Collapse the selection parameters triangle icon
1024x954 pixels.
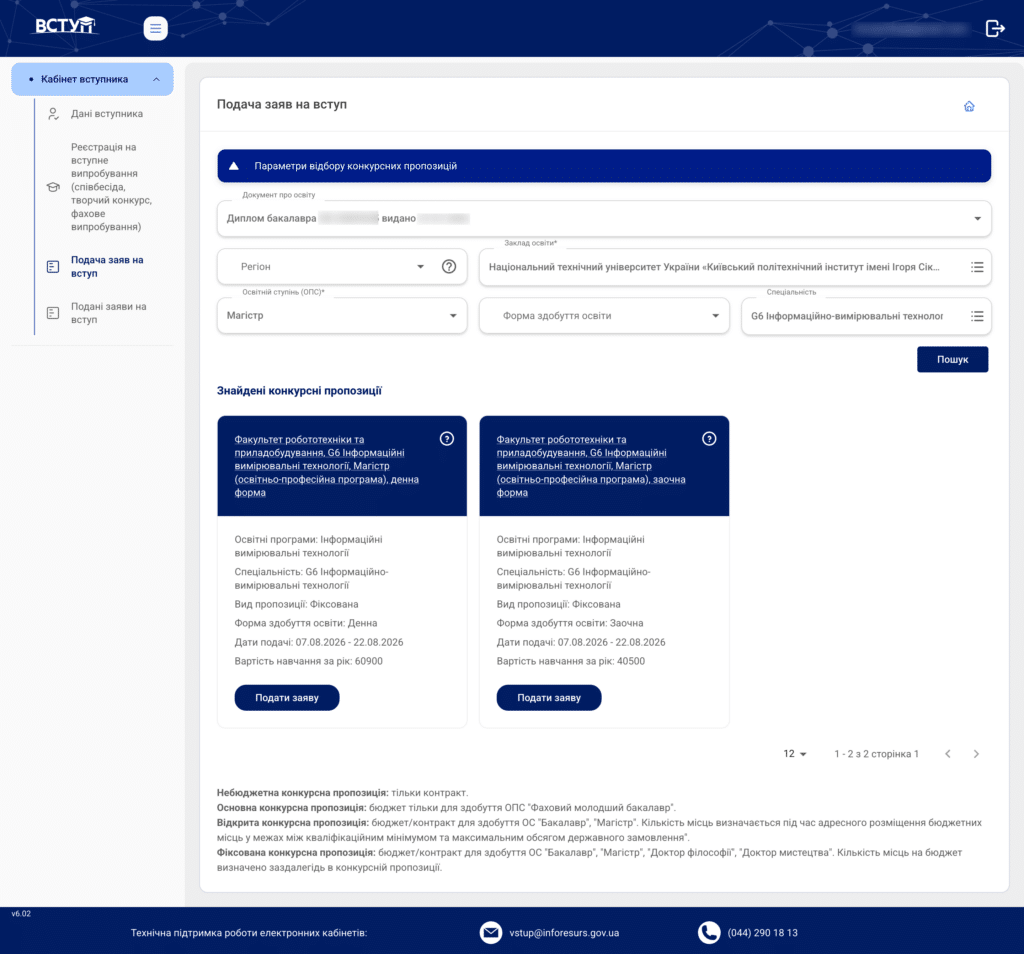(234, 166)
